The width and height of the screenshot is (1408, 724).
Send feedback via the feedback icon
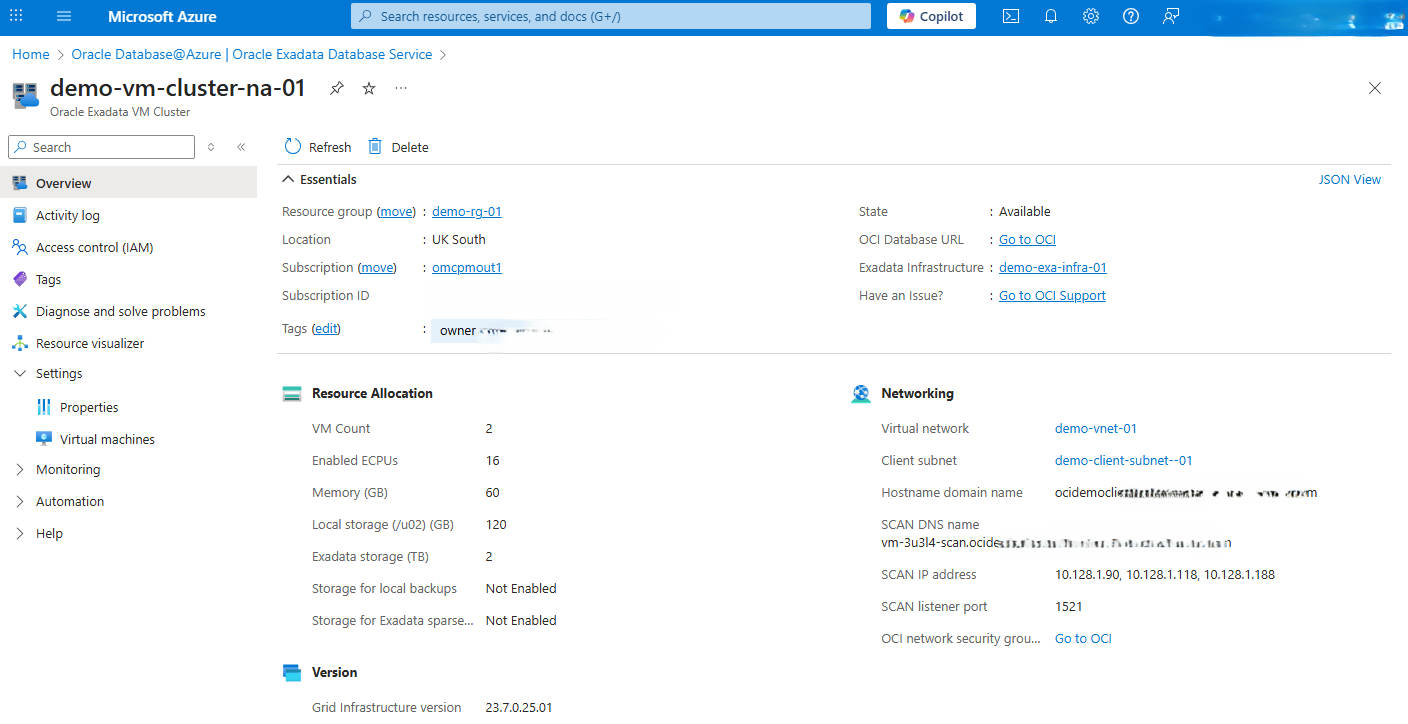(x=1170, y=16)
